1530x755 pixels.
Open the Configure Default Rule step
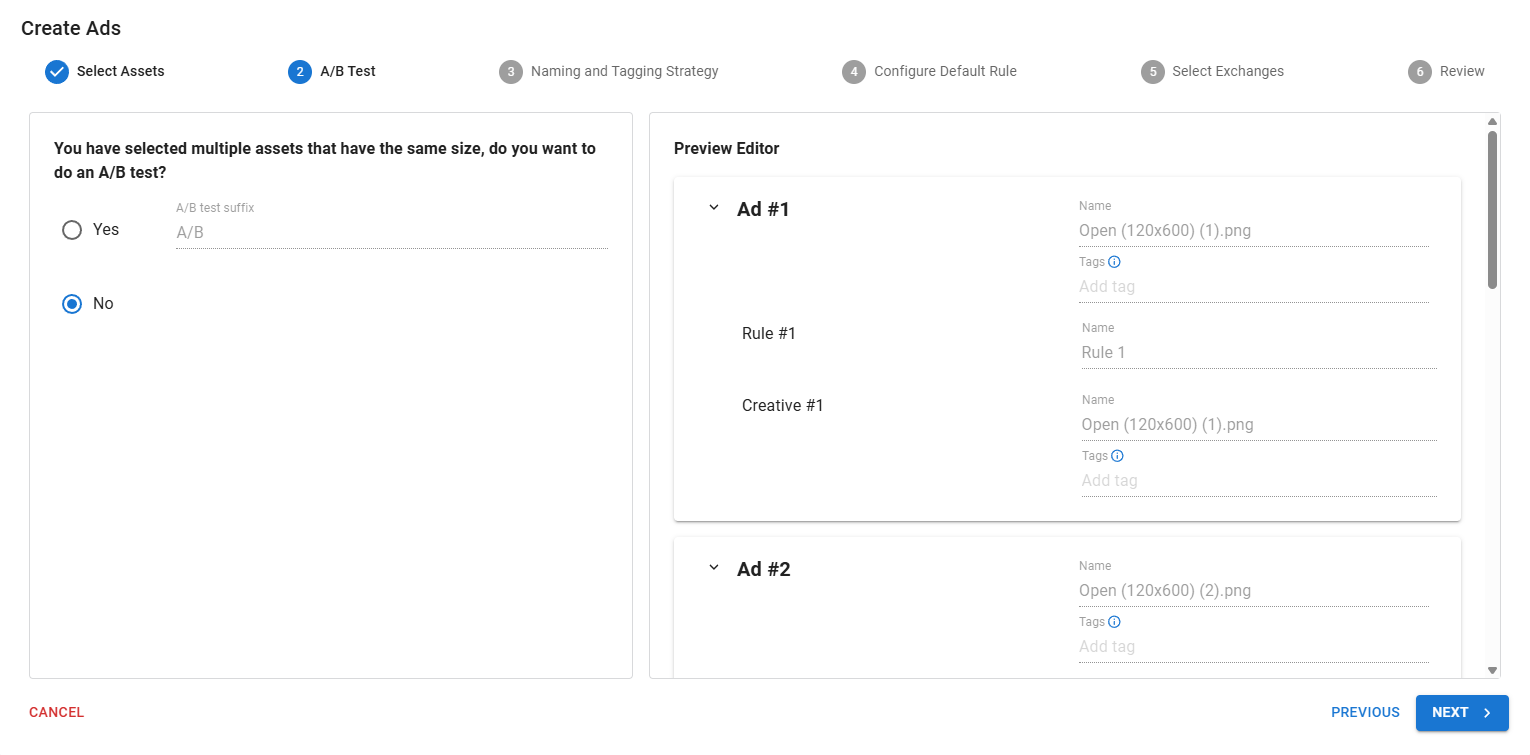(x=944, y=72)
